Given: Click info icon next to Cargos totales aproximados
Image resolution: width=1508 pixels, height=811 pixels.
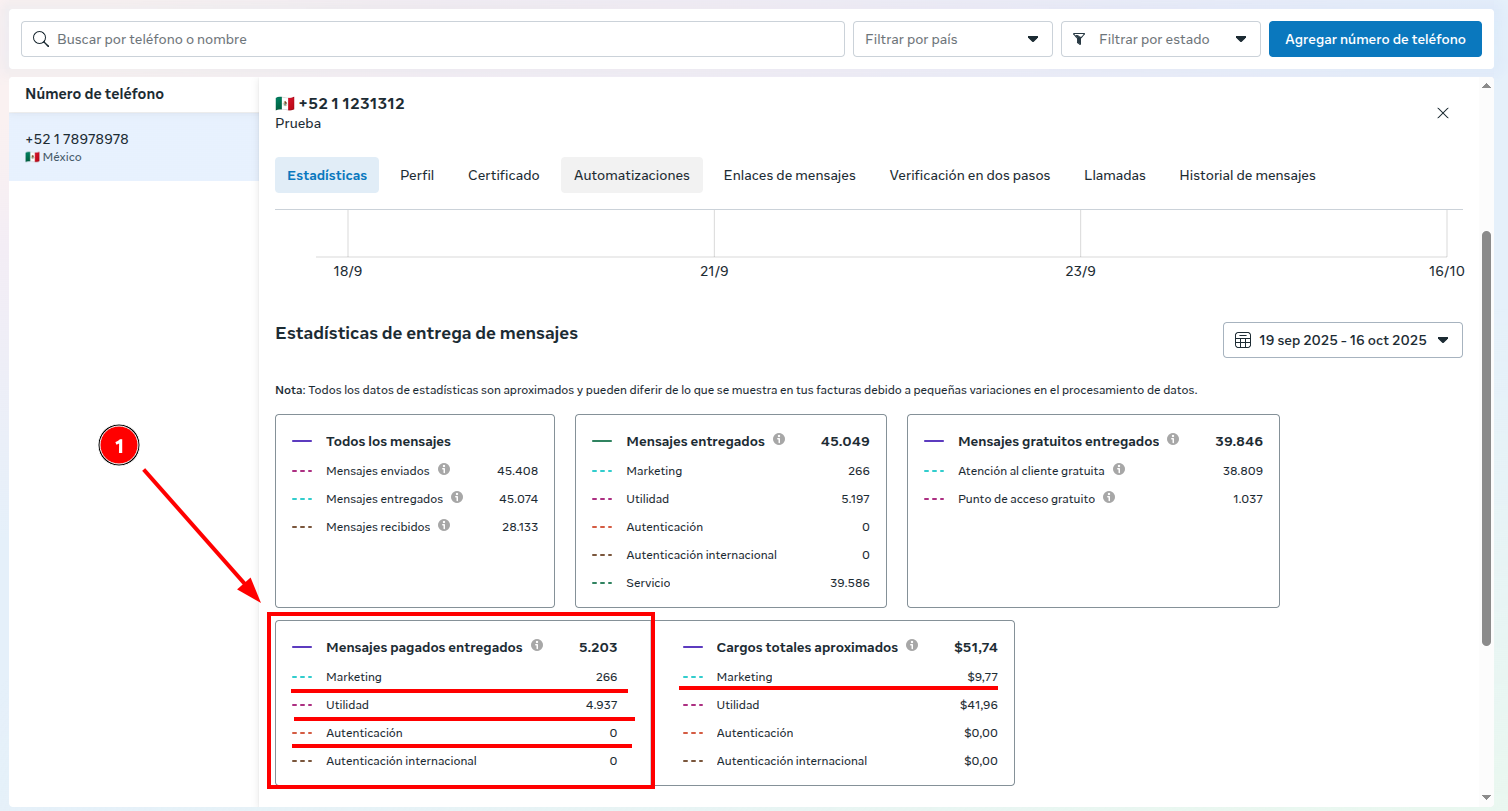Looking at the screenshot, I should [912, 646].
